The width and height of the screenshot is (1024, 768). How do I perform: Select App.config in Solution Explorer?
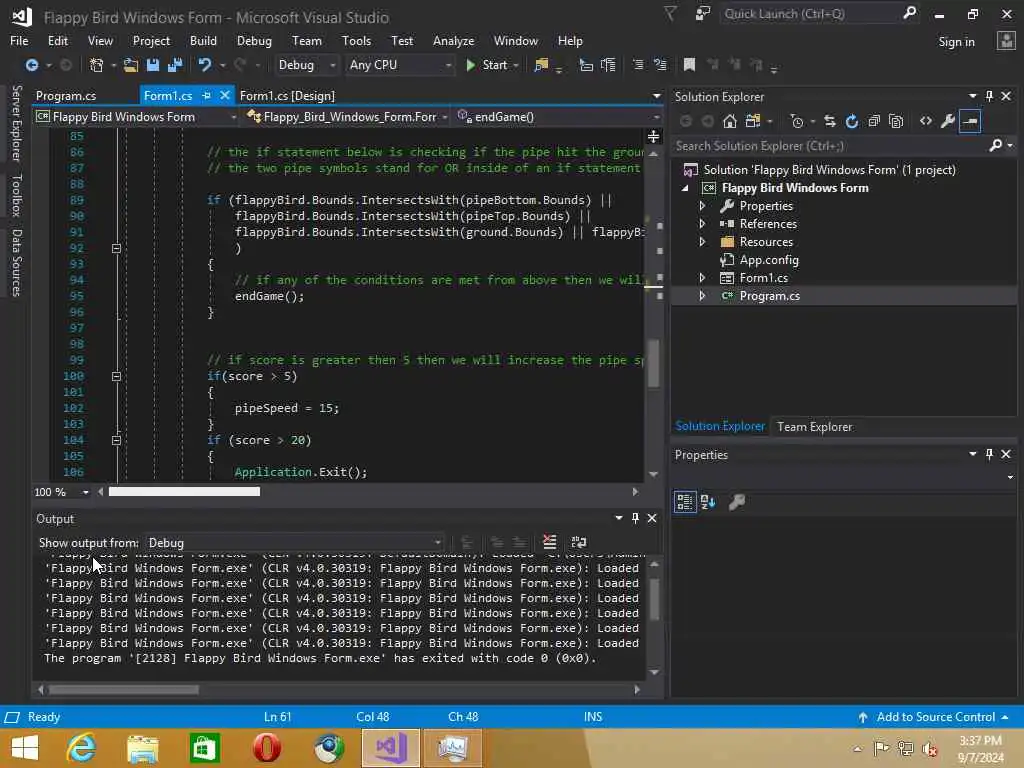pos(769,260)
